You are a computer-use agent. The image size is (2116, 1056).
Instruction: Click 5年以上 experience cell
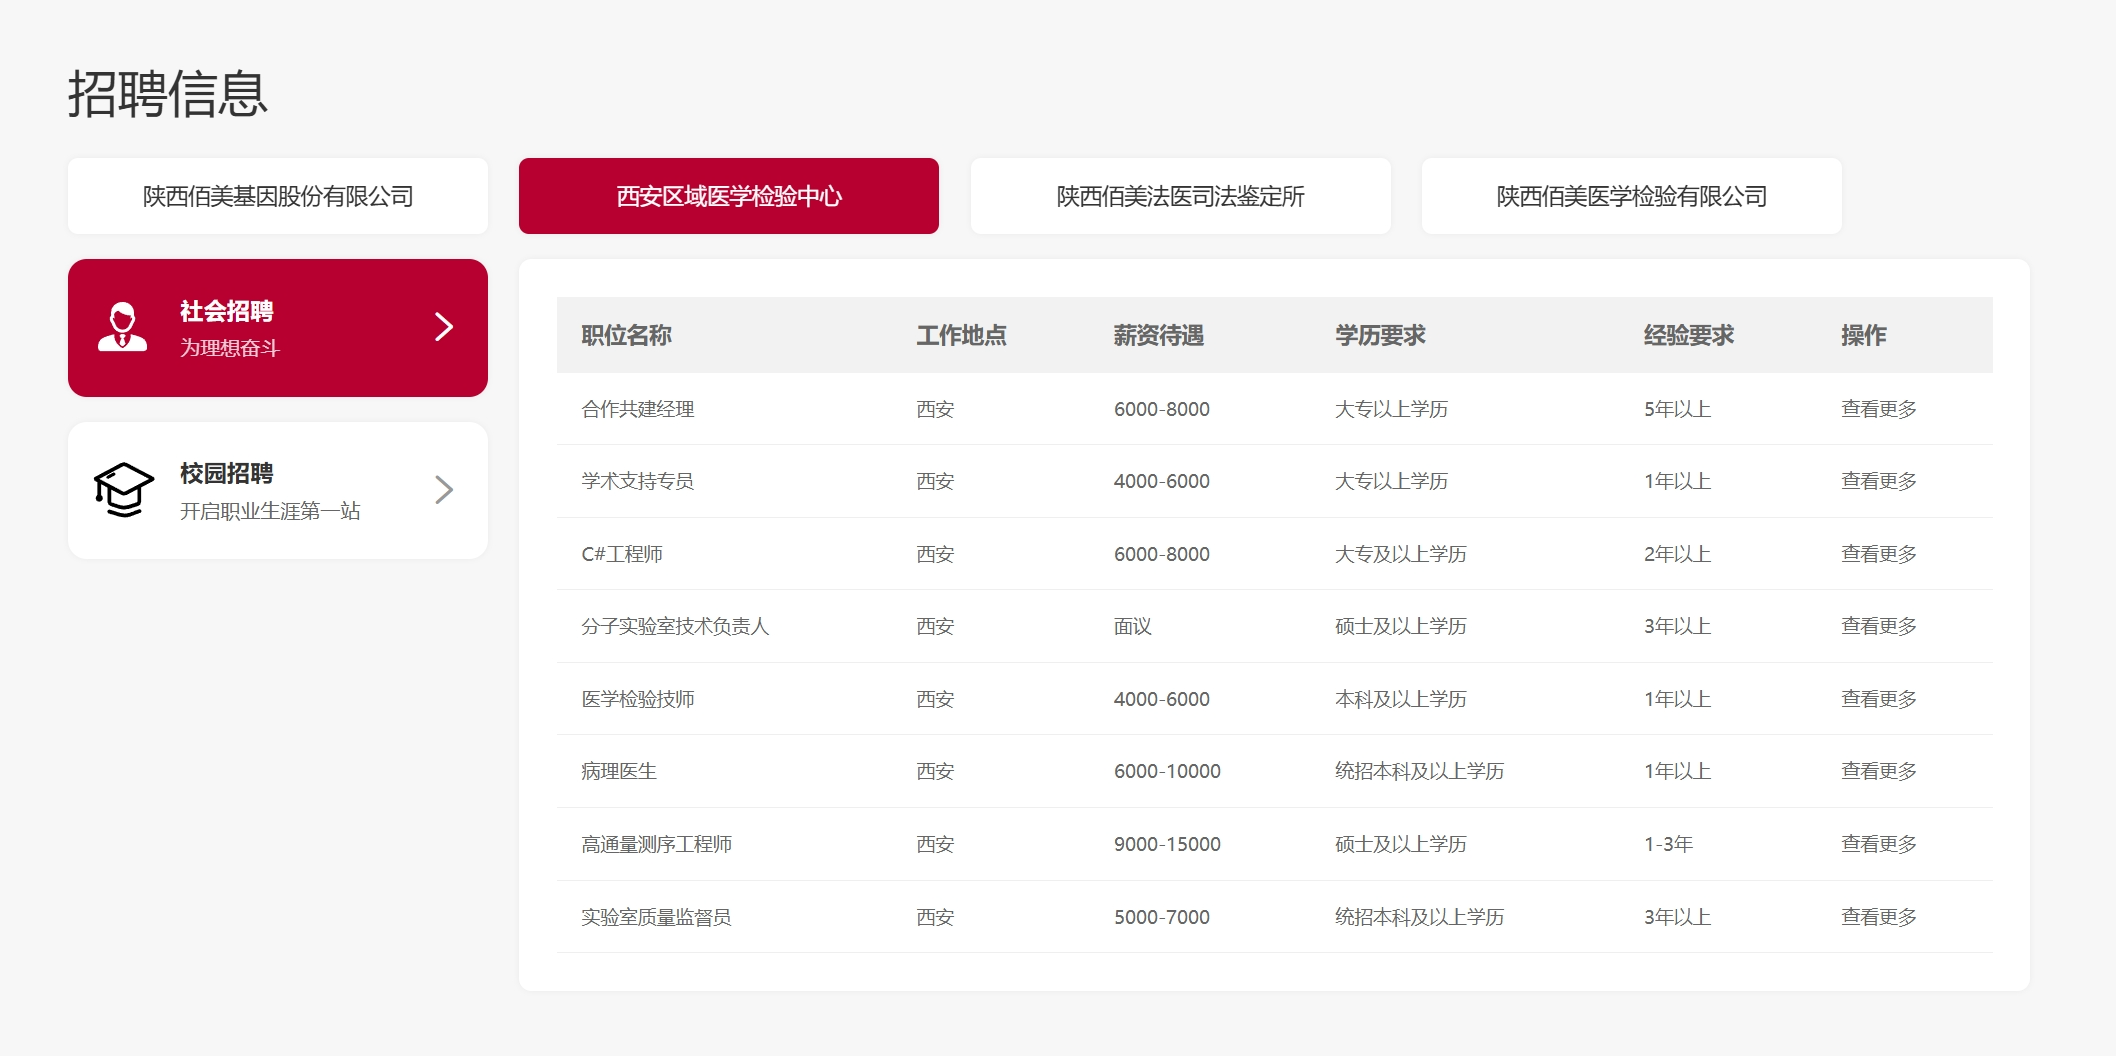pyautogui.click(x=1678, y=409)
